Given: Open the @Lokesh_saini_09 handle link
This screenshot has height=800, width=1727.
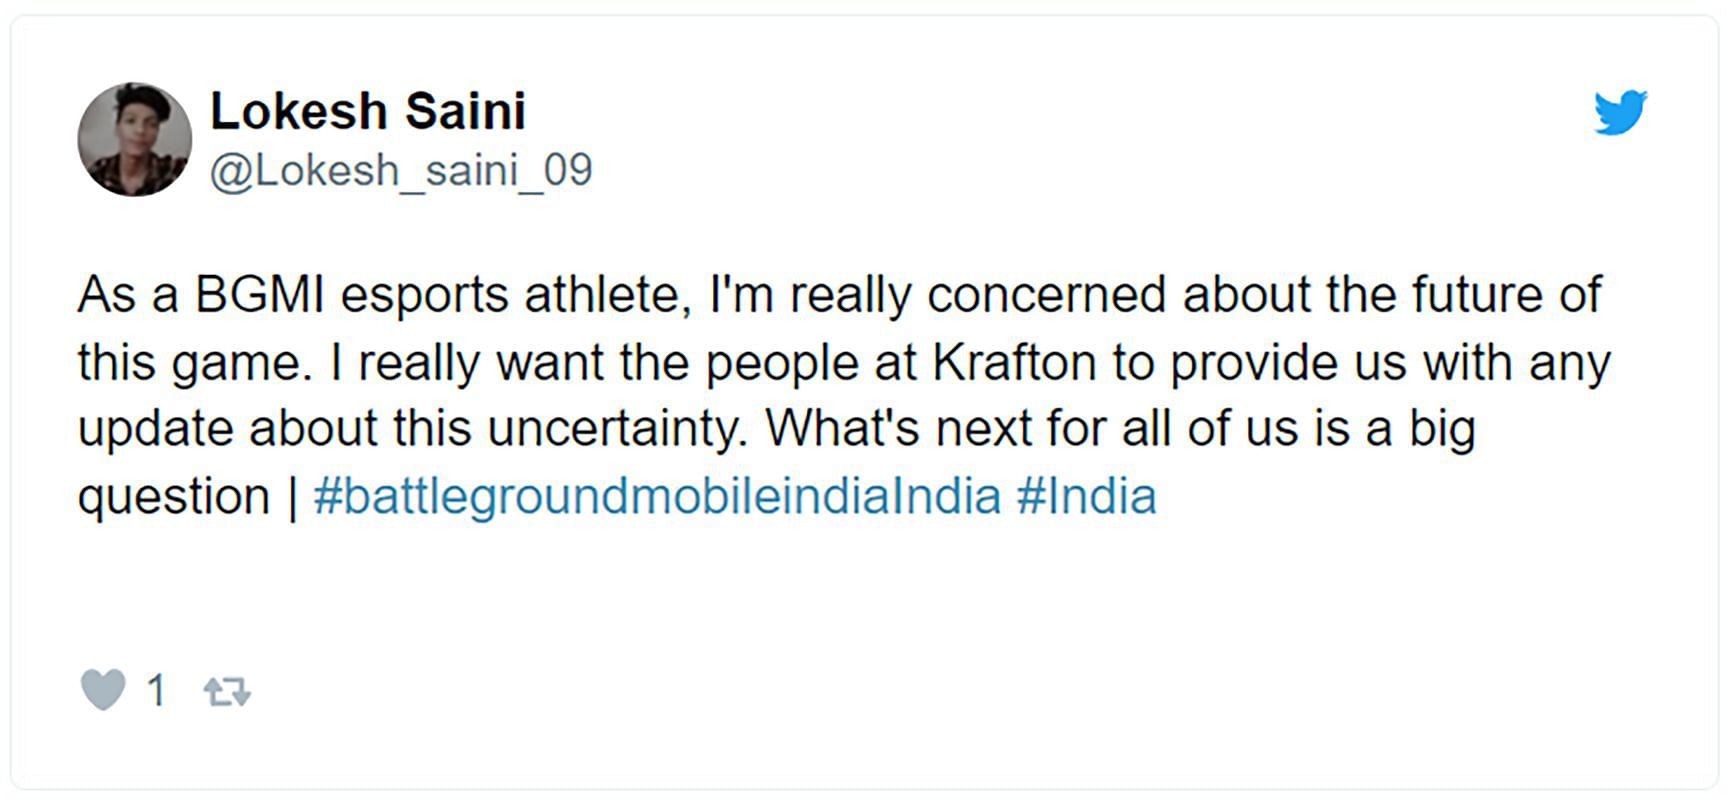Looking at the screenshot, I should coord(401,170).
